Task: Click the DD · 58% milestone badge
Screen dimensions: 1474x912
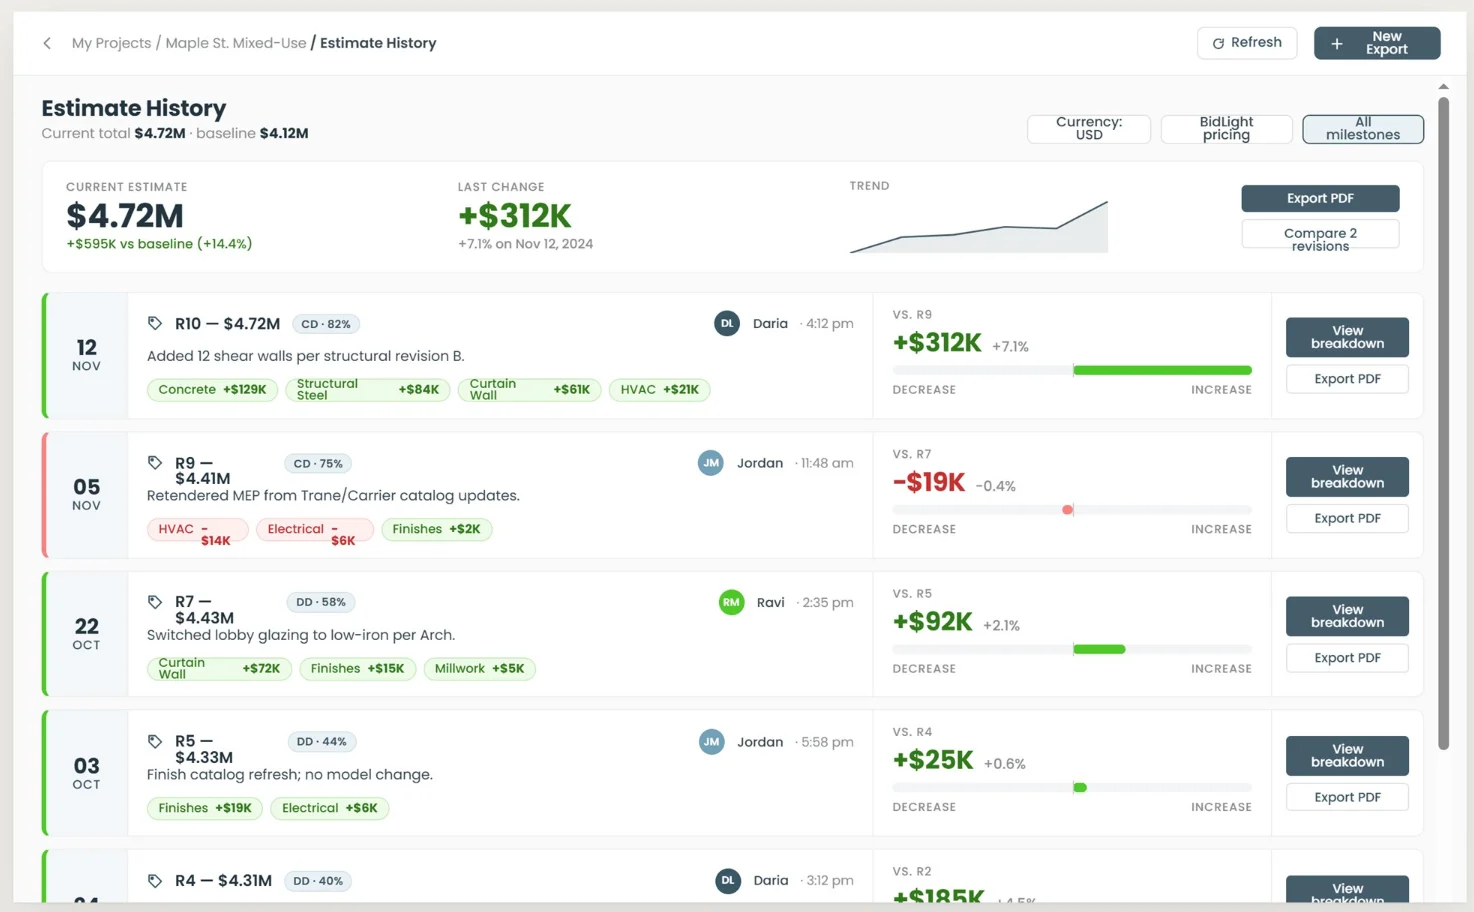Action: pyautogui.click(x=320, y=602)
